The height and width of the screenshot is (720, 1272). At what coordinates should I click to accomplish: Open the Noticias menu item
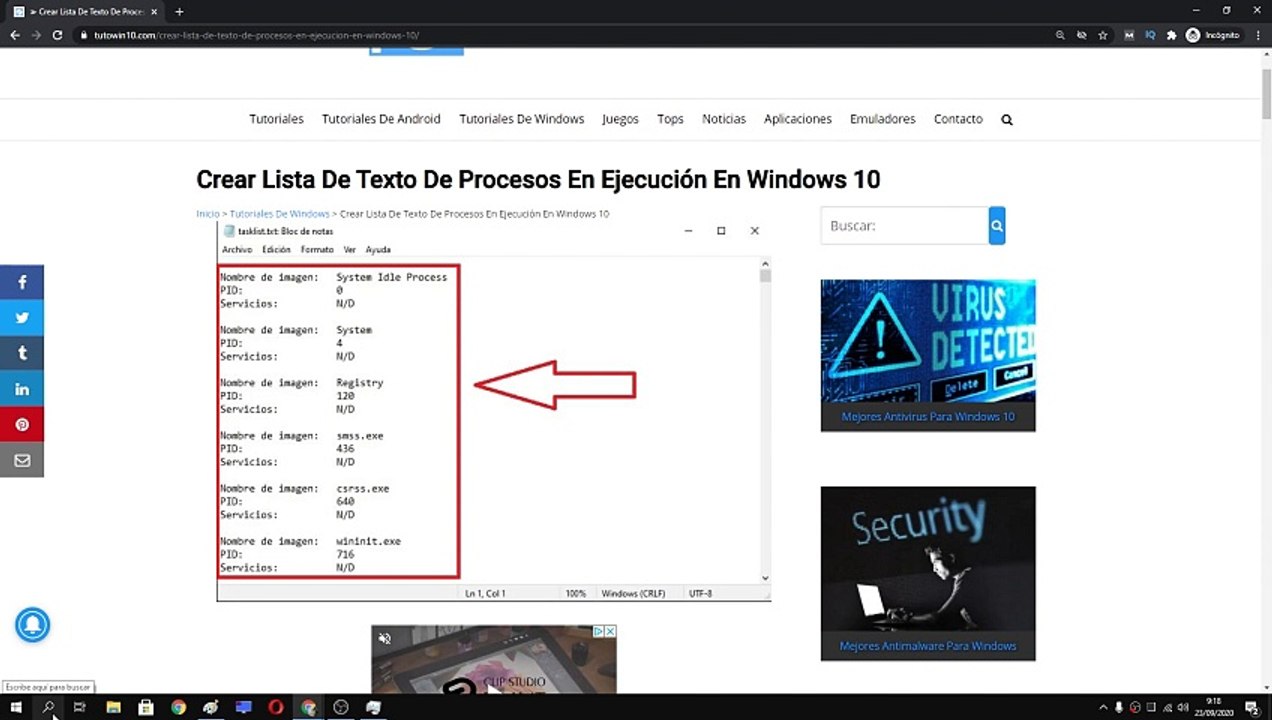point(724,119)
